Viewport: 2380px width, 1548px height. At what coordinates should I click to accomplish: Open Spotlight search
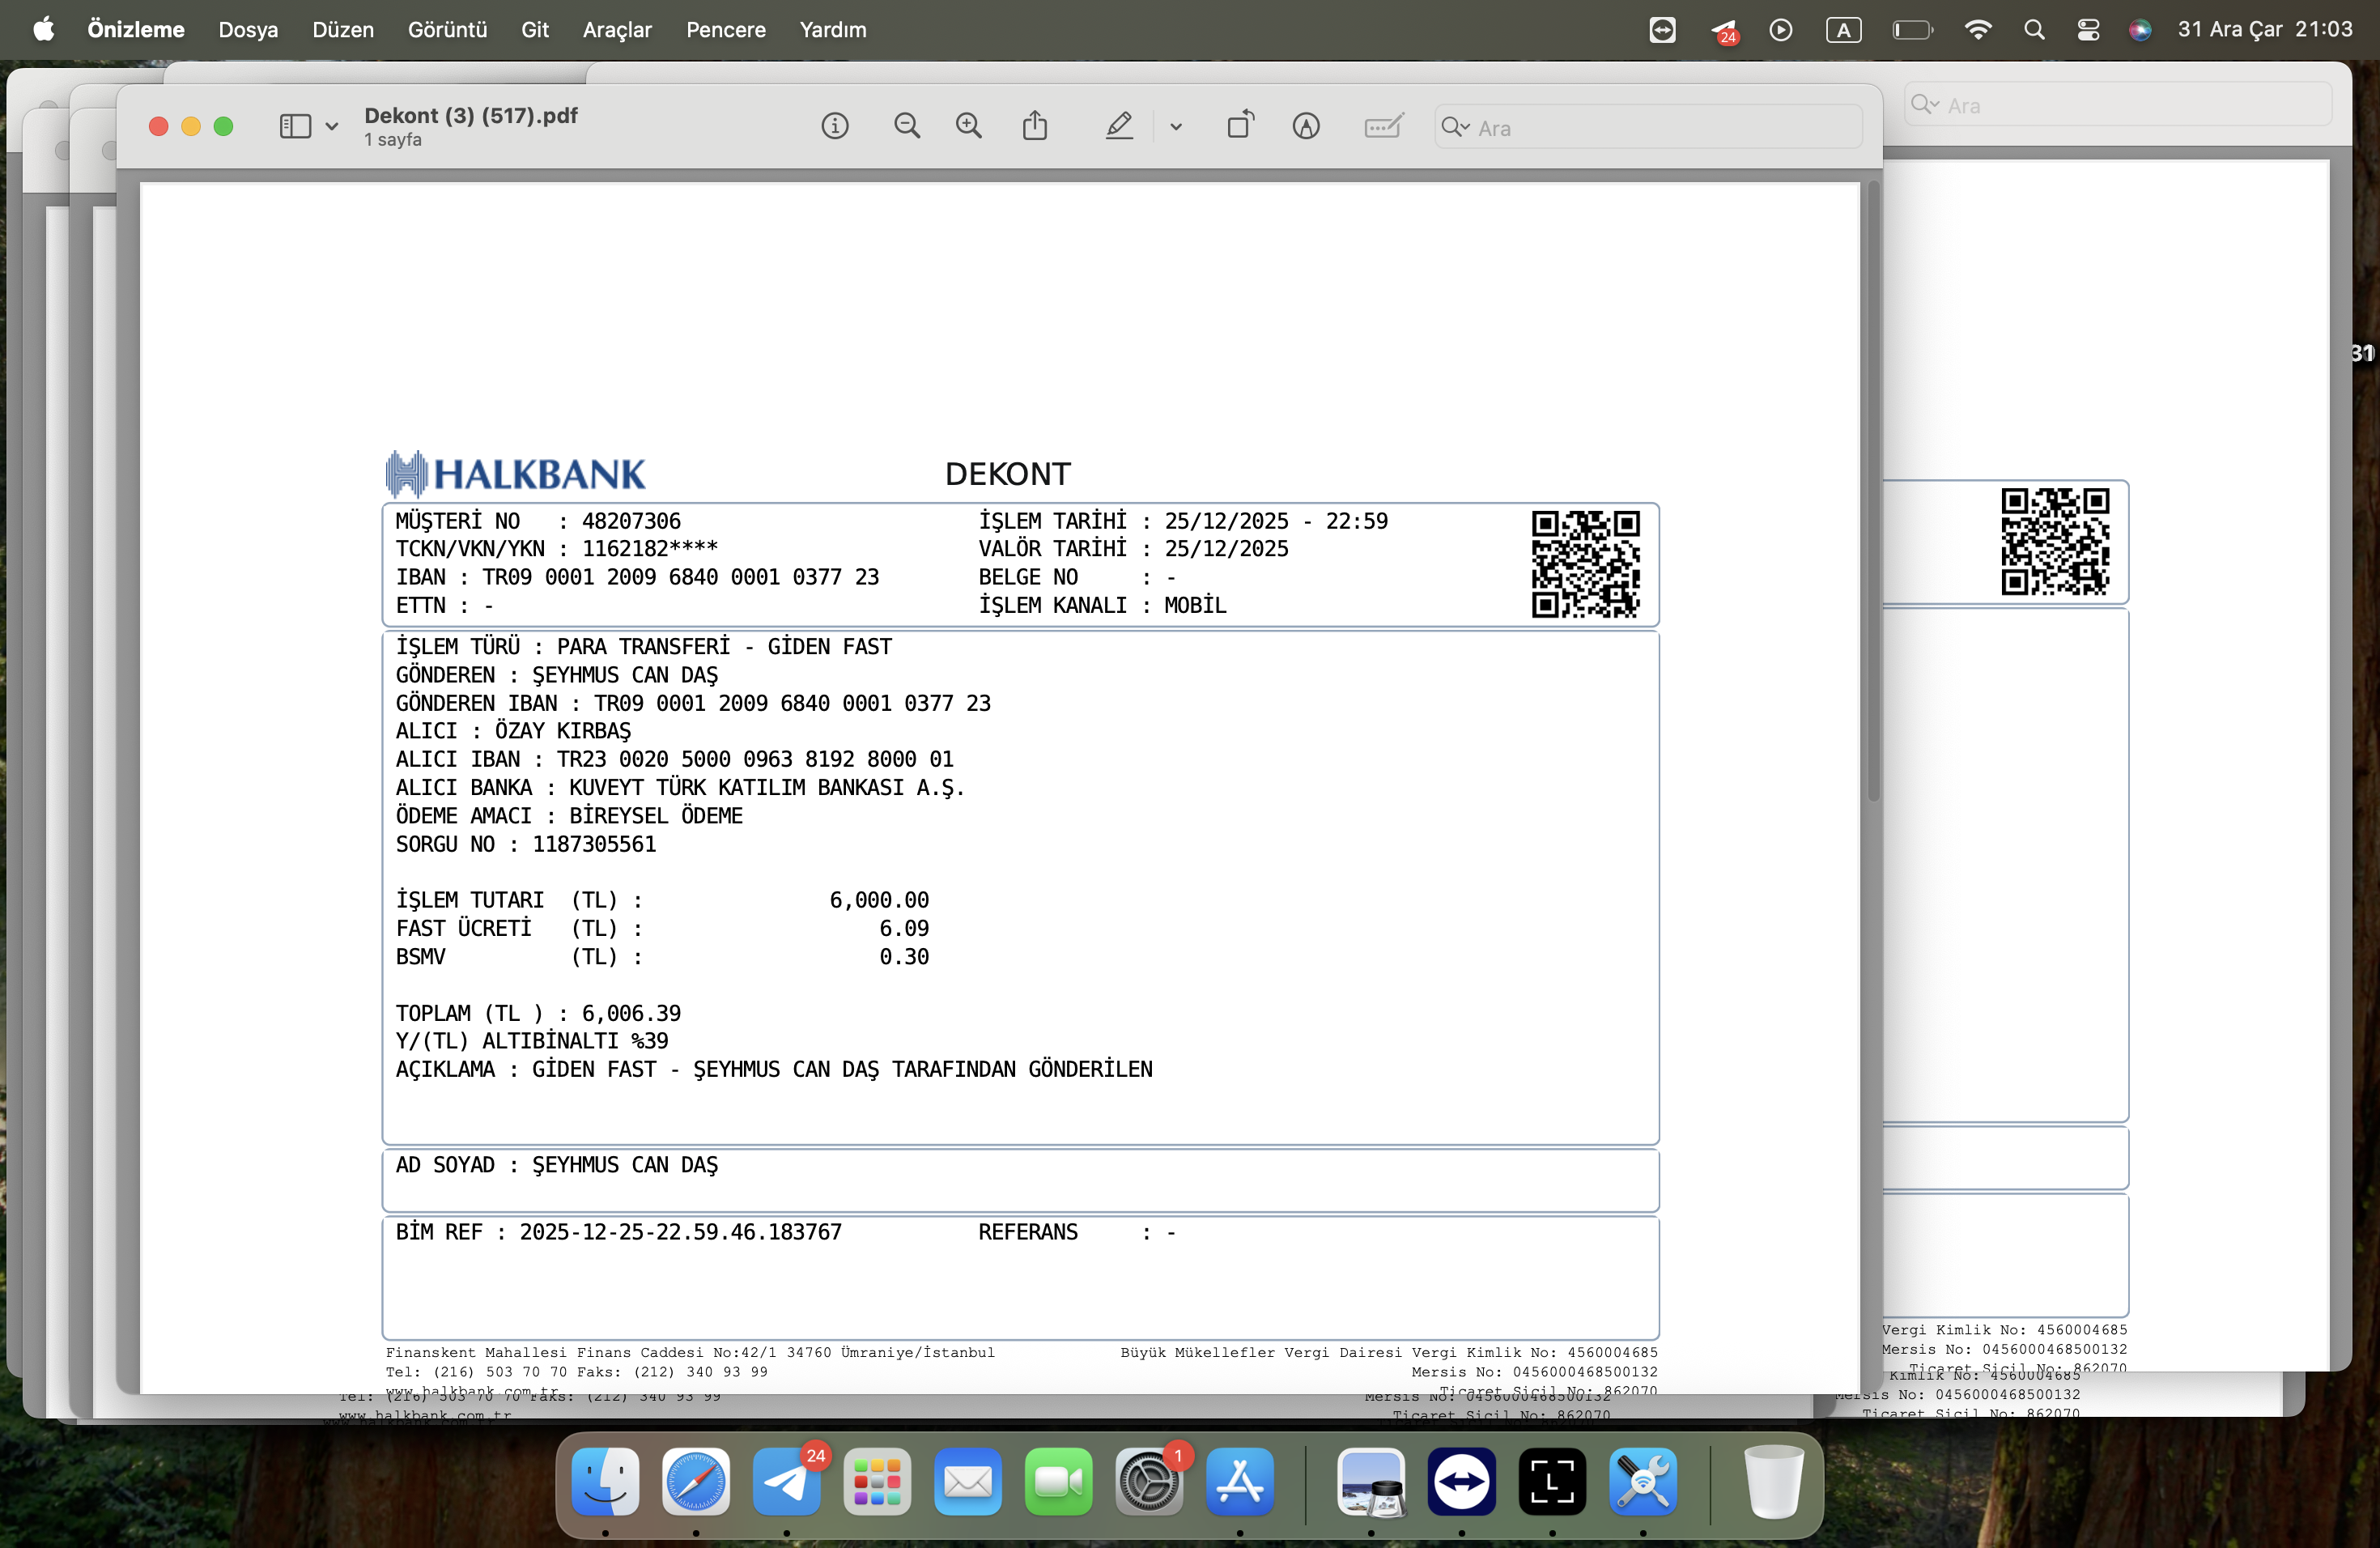(x=2034, y=30)
